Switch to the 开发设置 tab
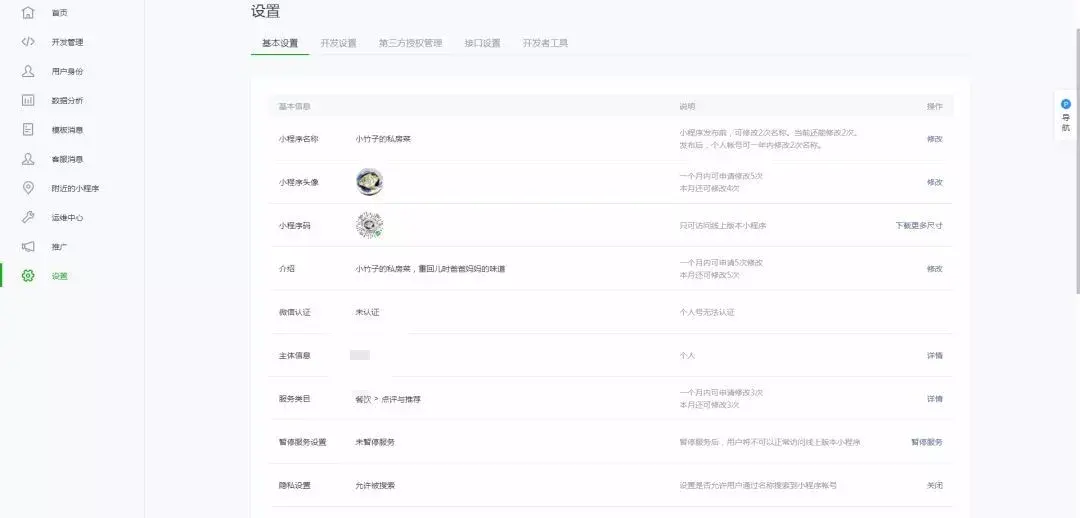 tap(338, 43)
